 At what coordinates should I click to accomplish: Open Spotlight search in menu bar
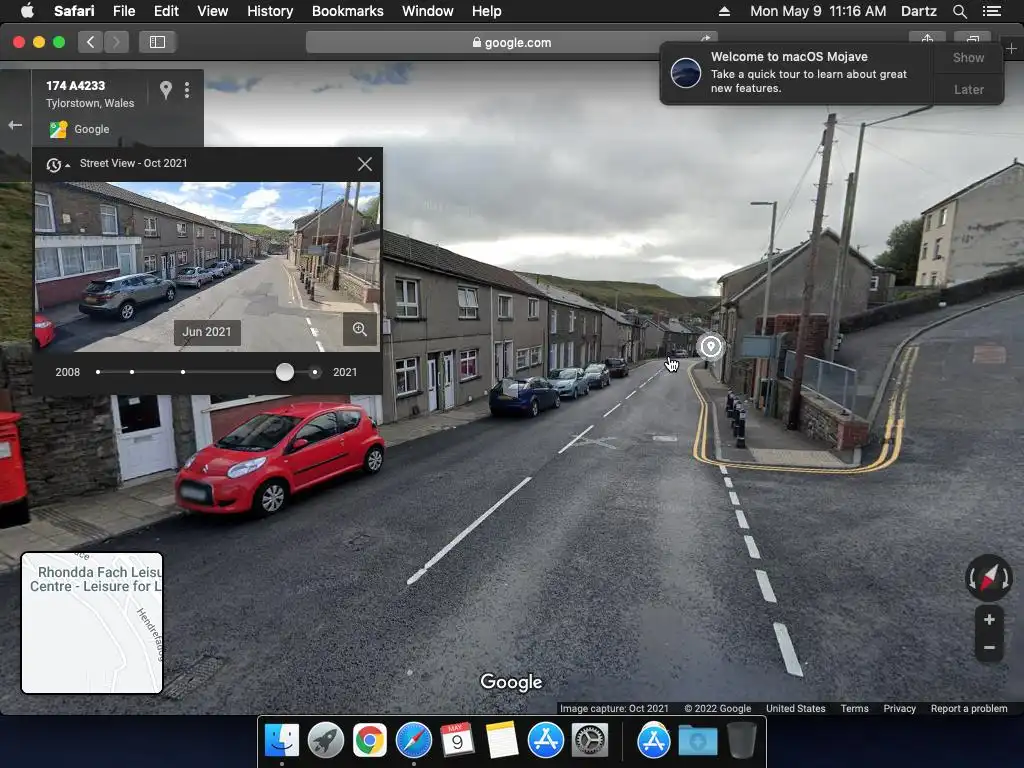pyautogui.click(x=960, y=11)
